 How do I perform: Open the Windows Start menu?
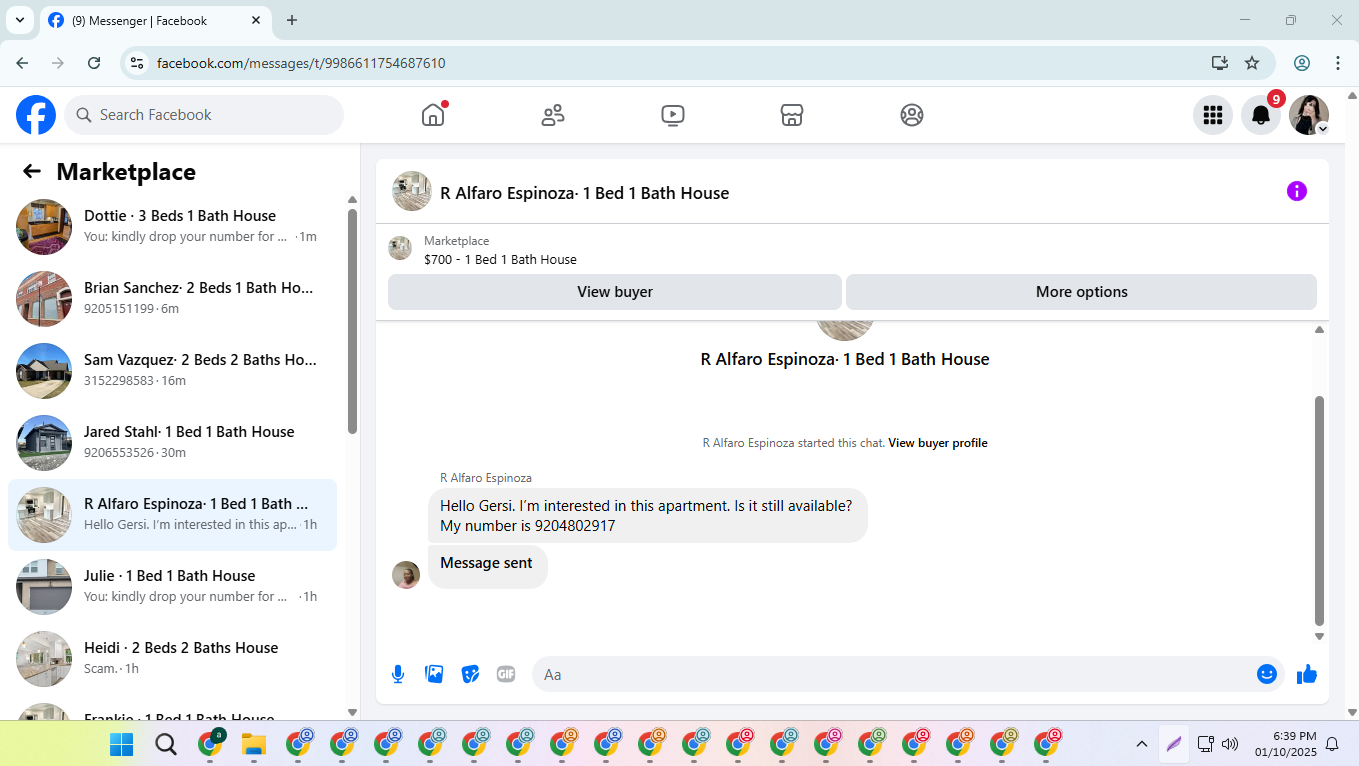coord(121,744)
